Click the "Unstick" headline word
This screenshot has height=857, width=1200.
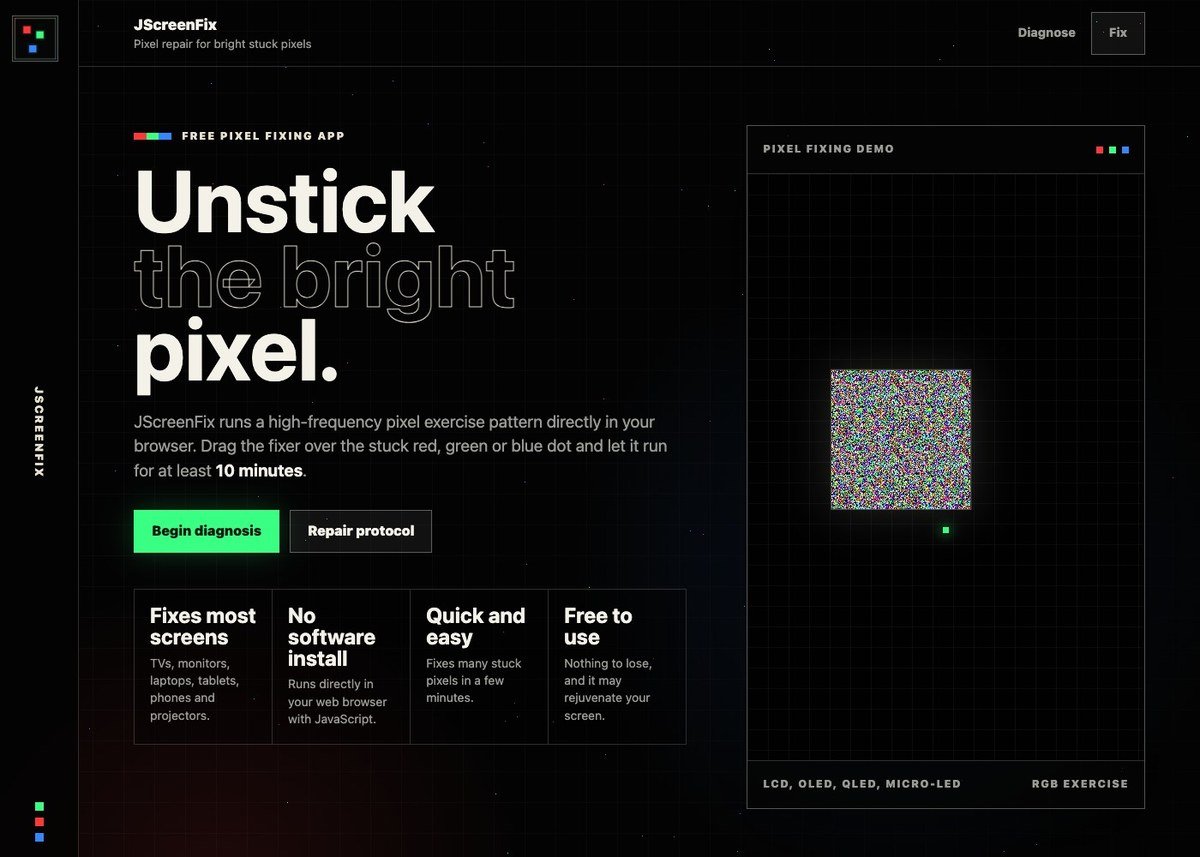pyautogui.click(x=285, y=203)
